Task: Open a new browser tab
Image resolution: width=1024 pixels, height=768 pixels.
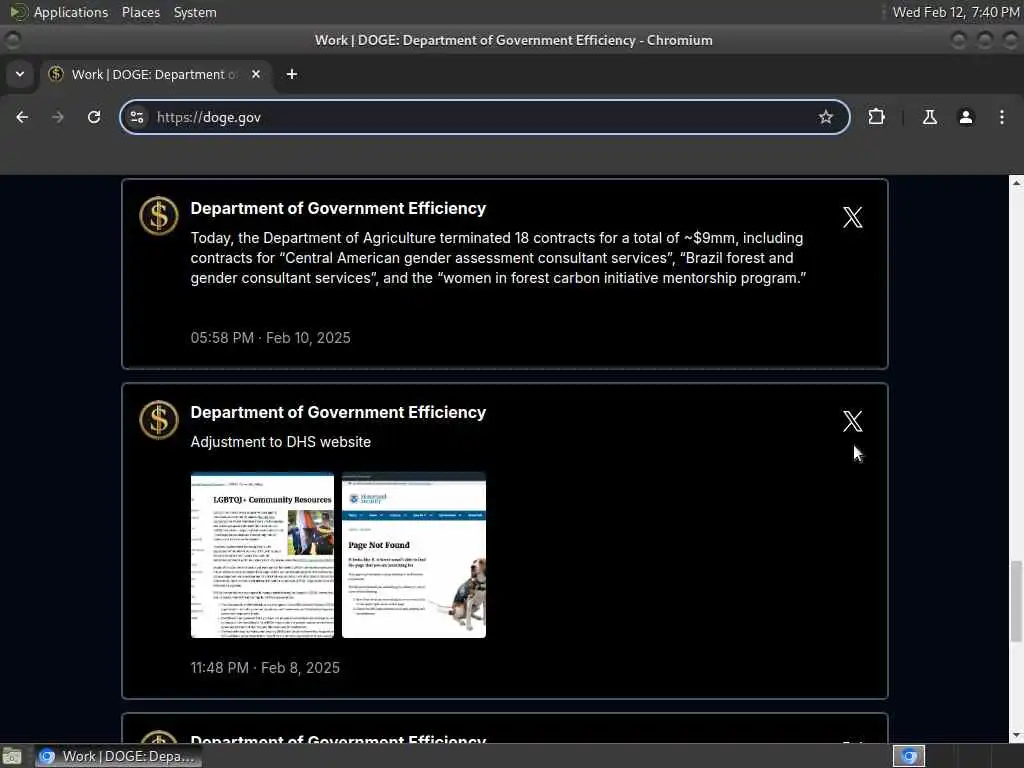Action: click(292, 74)
